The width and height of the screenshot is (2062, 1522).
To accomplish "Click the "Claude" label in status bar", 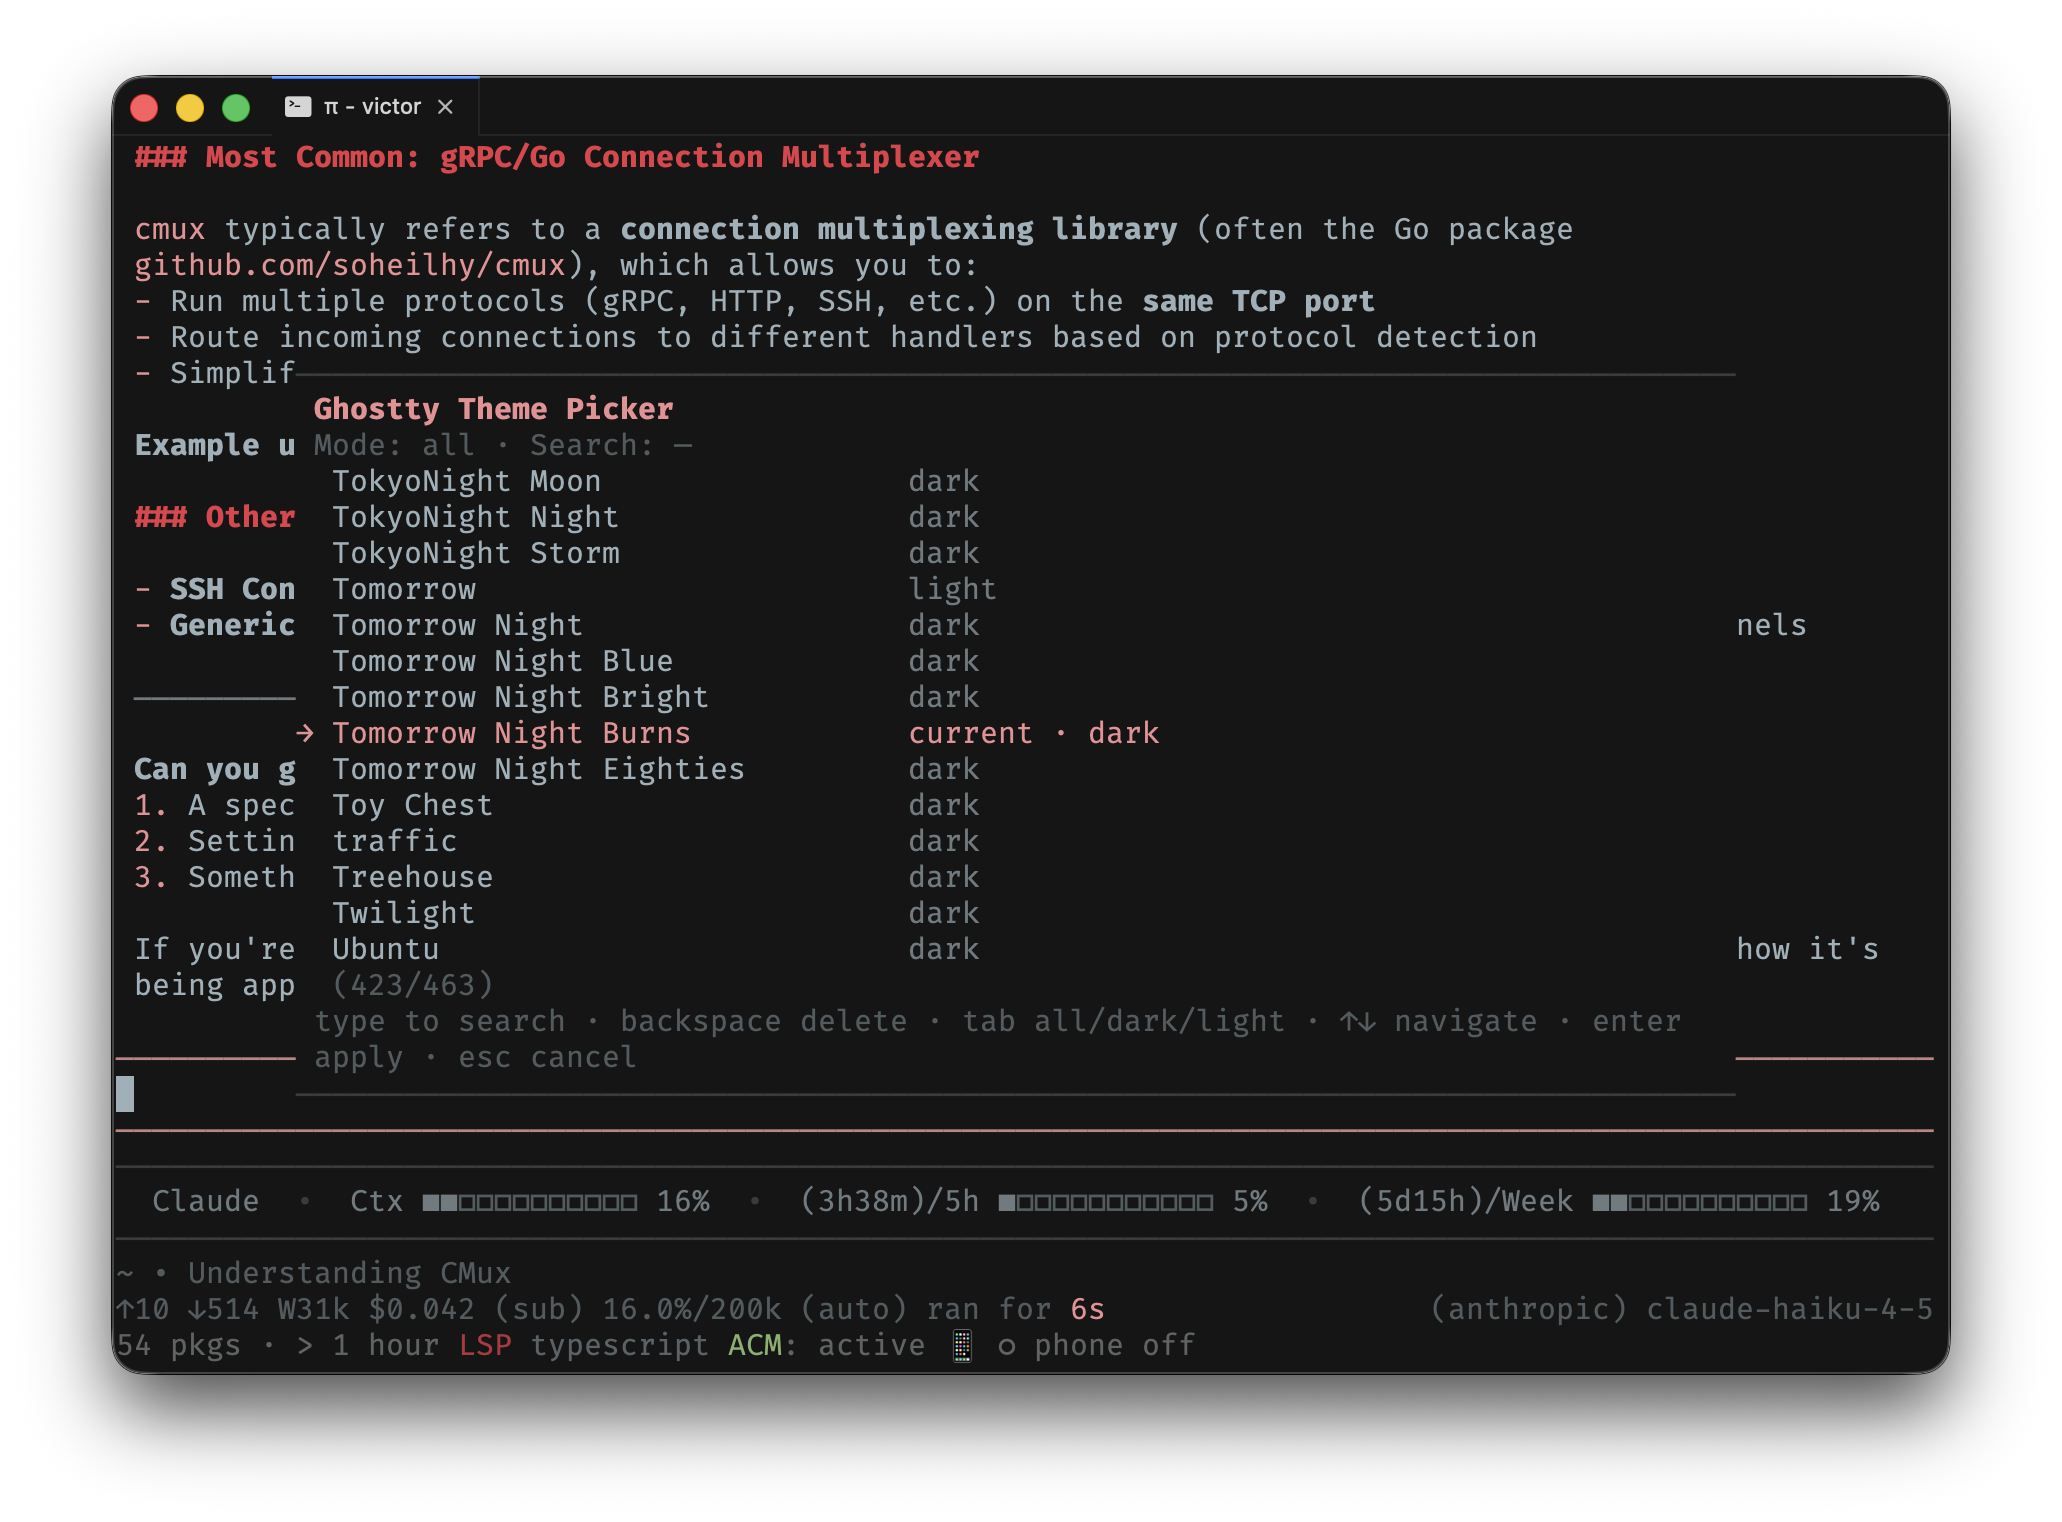I will pos(205,1202).
